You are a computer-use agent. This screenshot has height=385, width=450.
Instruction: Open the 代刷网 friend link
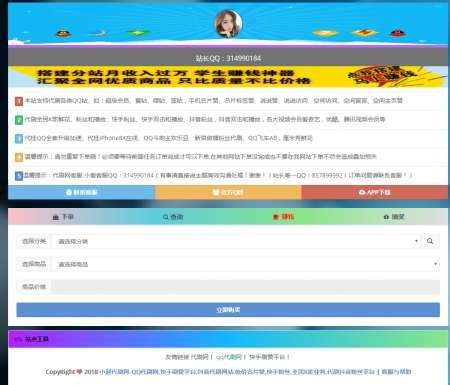pos(199,357)
